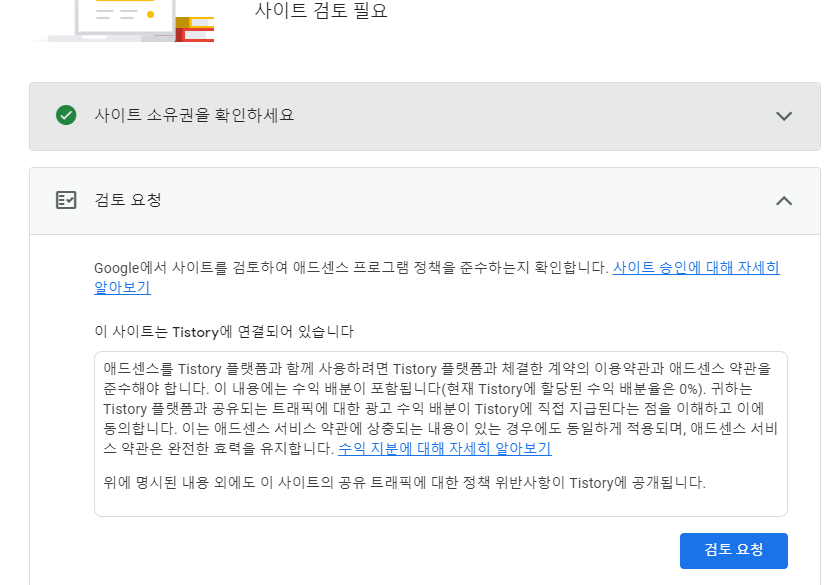Click the 사이트 검토 필요 page title
839x585 pixels.
pyautogui.click(x=320, y=10)
